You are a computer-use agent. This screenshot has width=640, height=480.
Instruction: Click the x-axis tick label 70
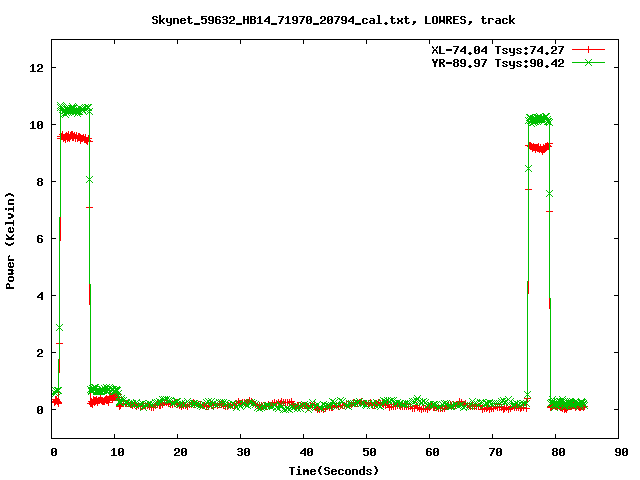click(495, 452)
